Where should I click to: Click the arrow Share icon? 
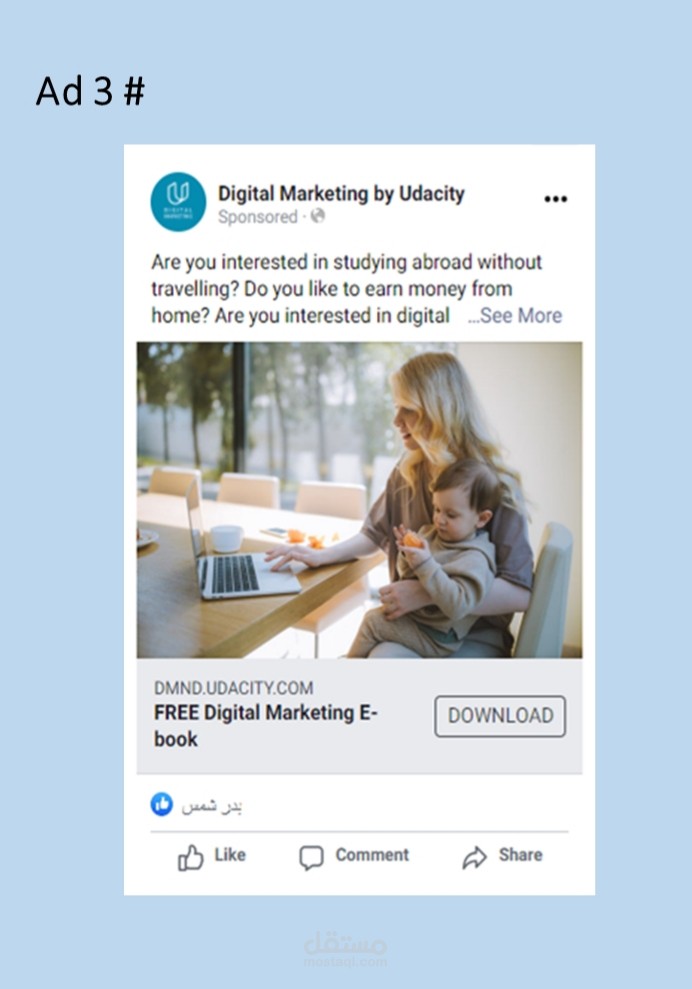click(x=474, y=857)
